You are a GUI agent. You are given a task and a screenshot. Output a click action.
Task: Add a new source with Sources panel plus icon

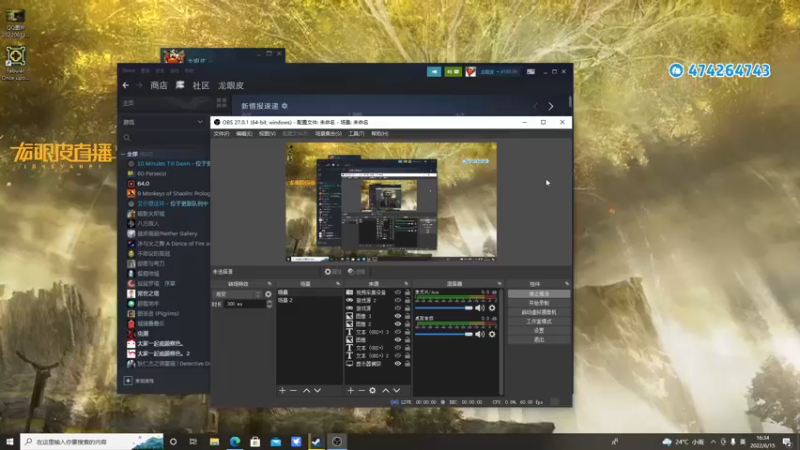point(351,390)
